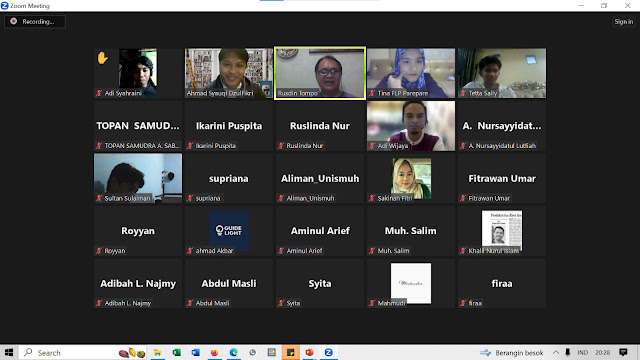The width and height of the screenshot is (640, 360).
Task: Select the Royyan participant tile
Action: [138, 231]
